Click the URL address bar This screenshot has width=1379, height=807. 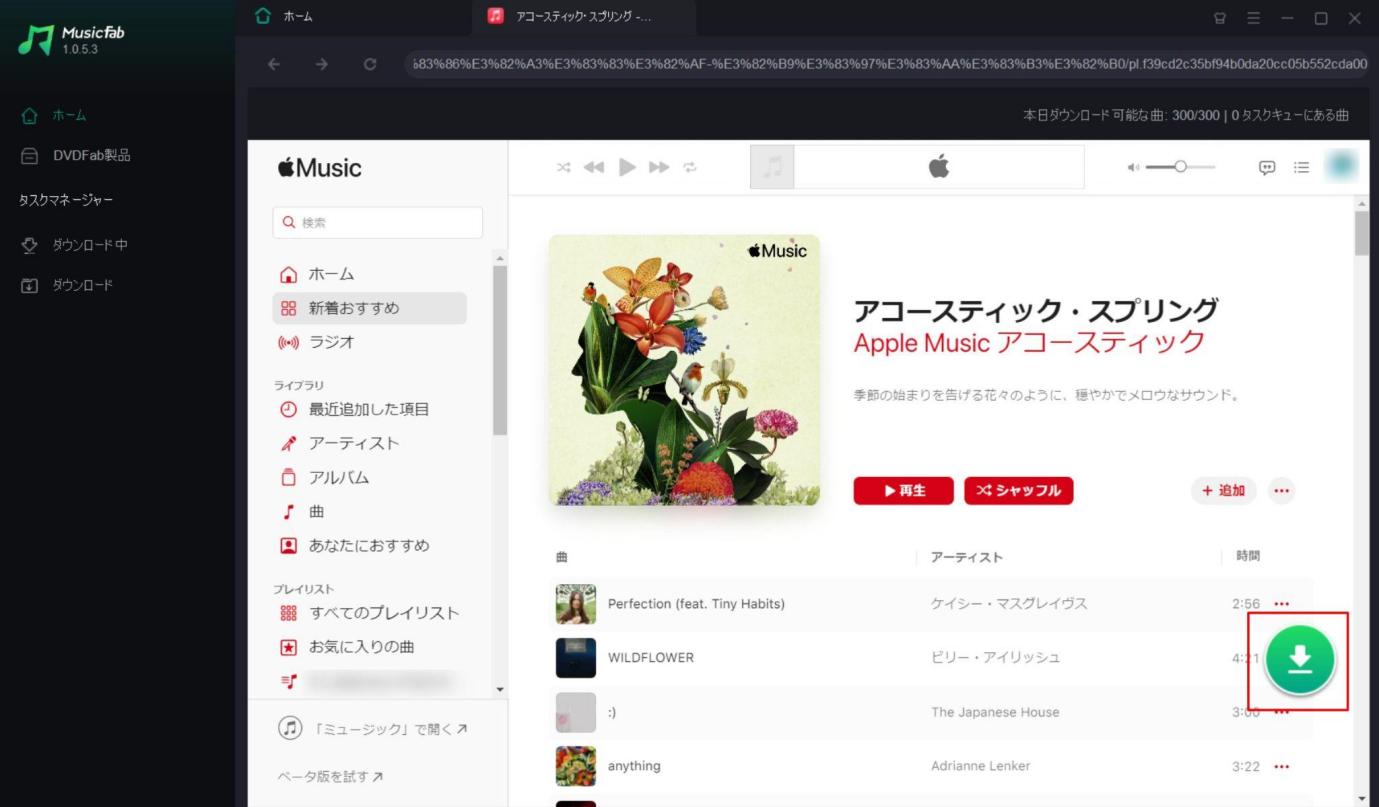point(886,64)
